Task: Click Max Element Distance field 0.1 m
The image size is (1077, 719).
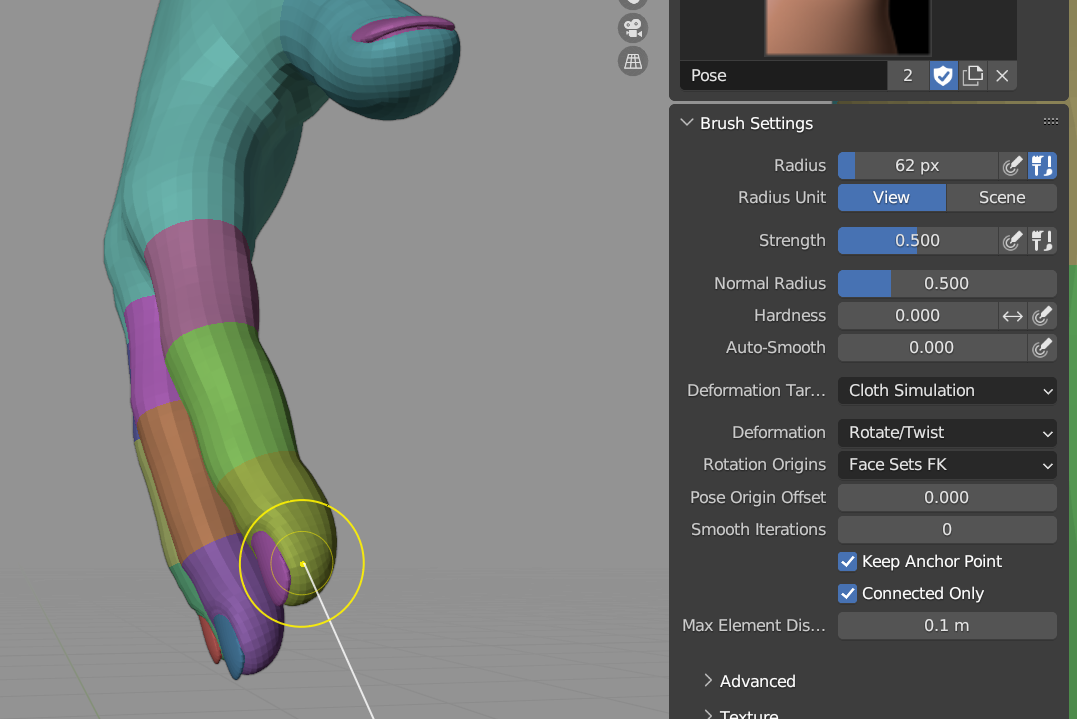Action: (x=947, y=626)
